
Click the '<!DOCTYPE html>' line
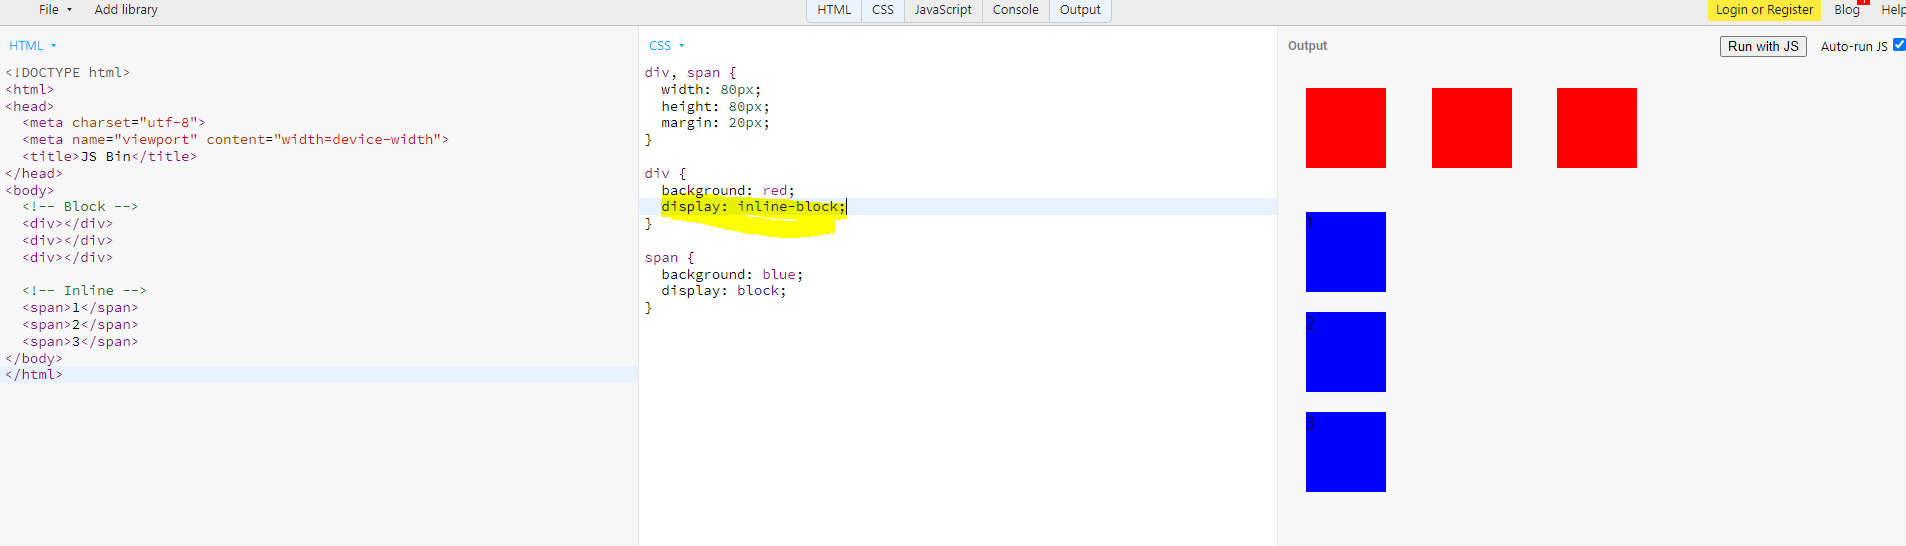68,73
